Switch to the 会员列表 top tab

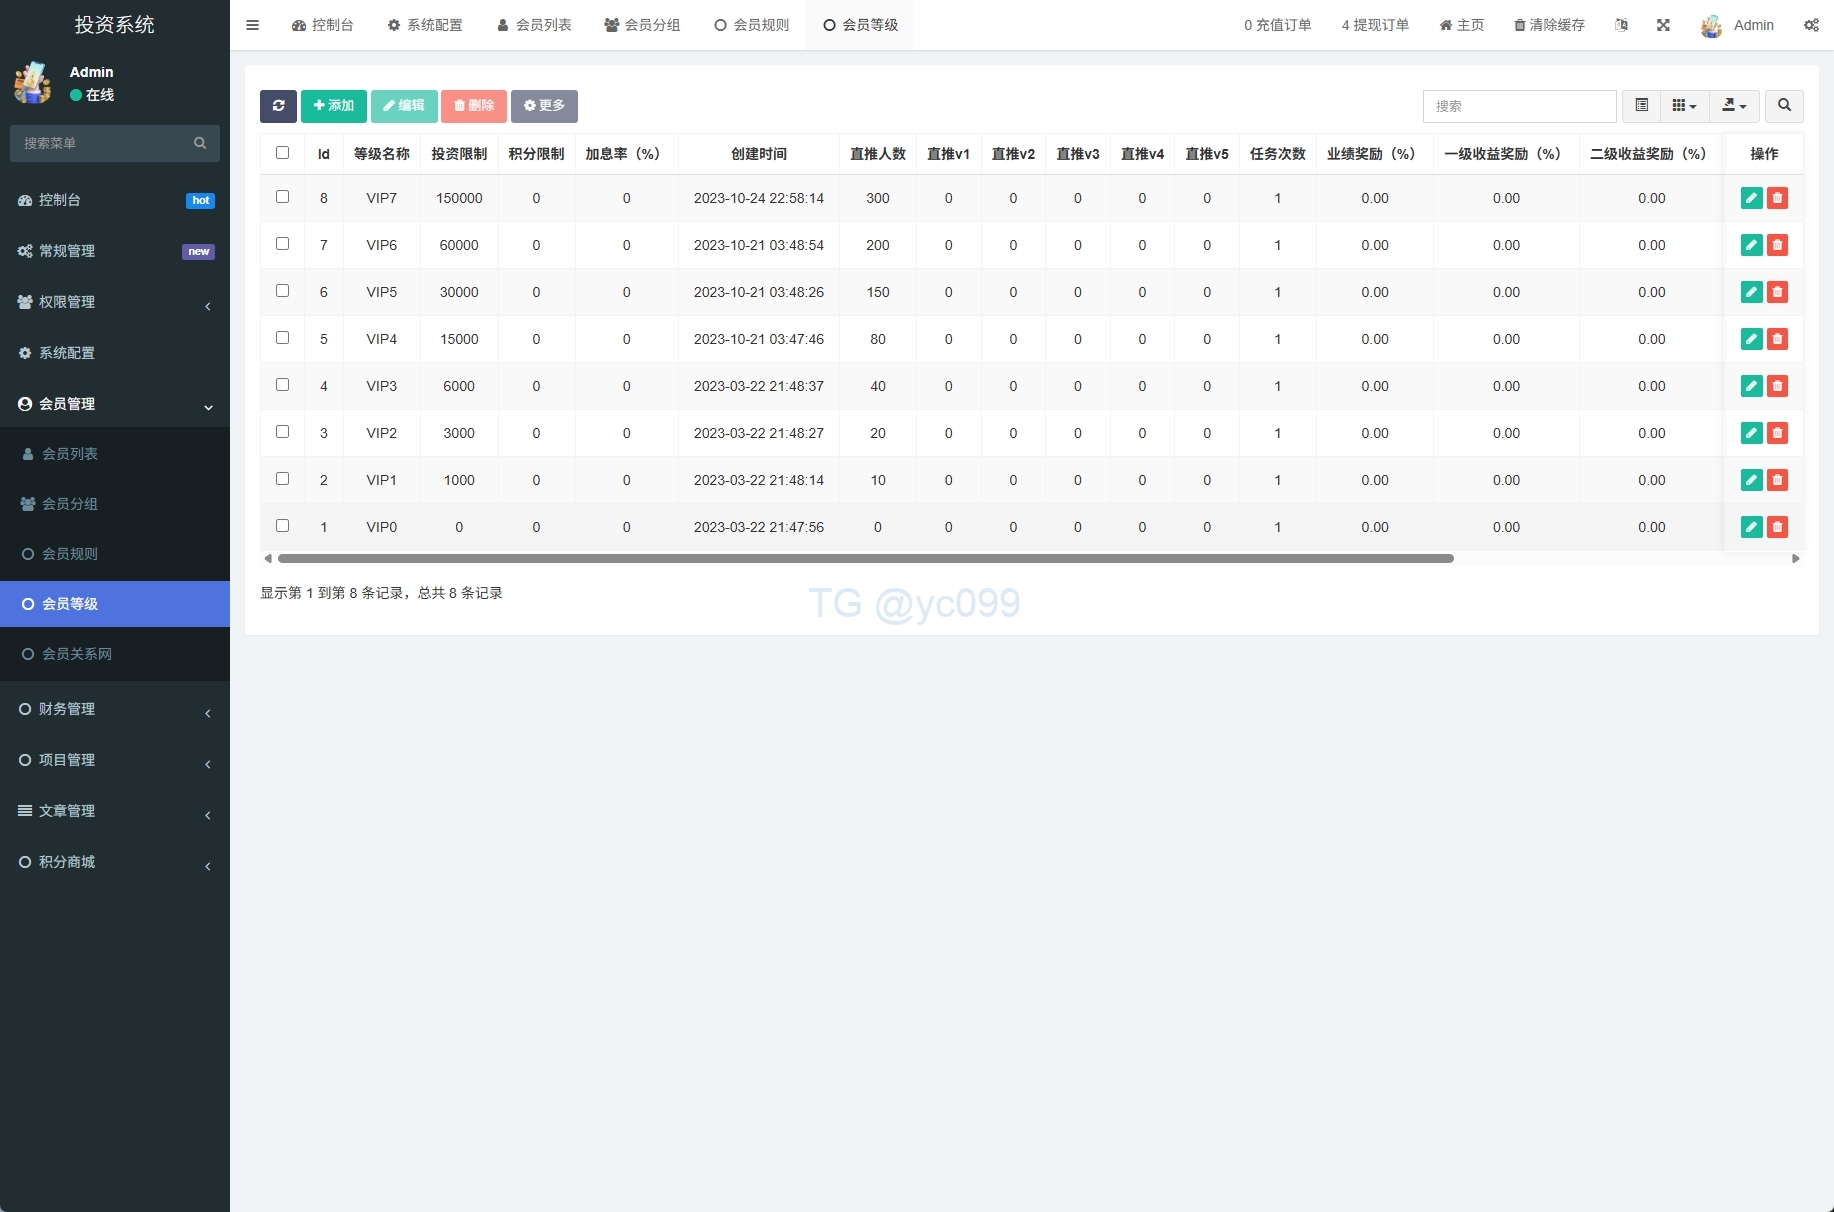tap(535, 25)
